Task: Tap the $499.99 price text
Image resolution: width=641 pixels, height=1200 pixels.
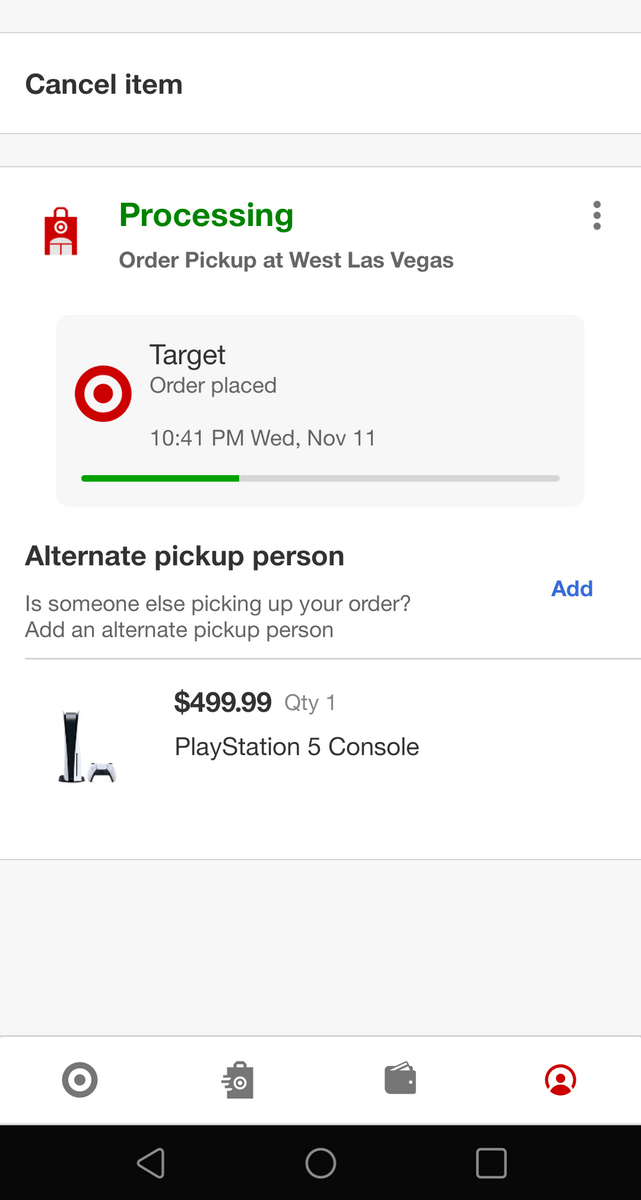Action: pos(223,702)
